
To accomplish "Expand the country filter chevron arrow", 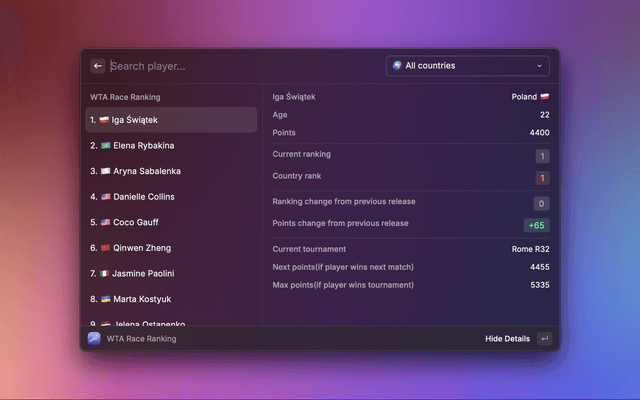I will [539, 66].
